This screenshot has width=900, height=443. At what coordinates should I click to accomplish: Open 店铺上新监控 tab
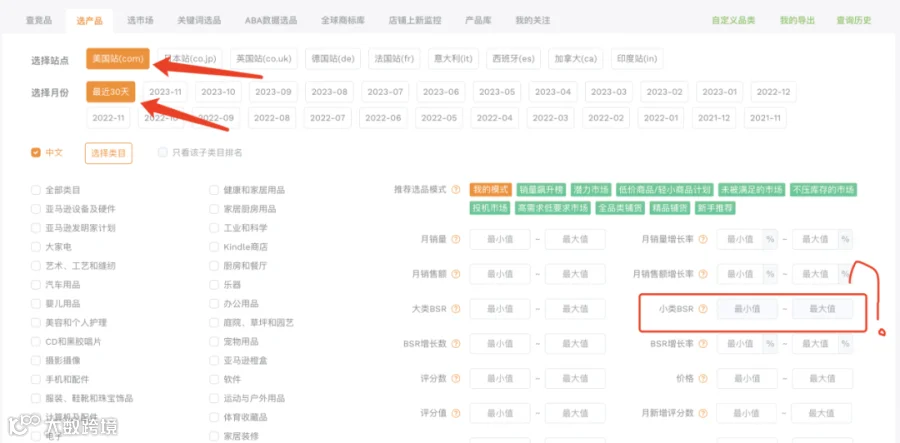tap(415, 21)
